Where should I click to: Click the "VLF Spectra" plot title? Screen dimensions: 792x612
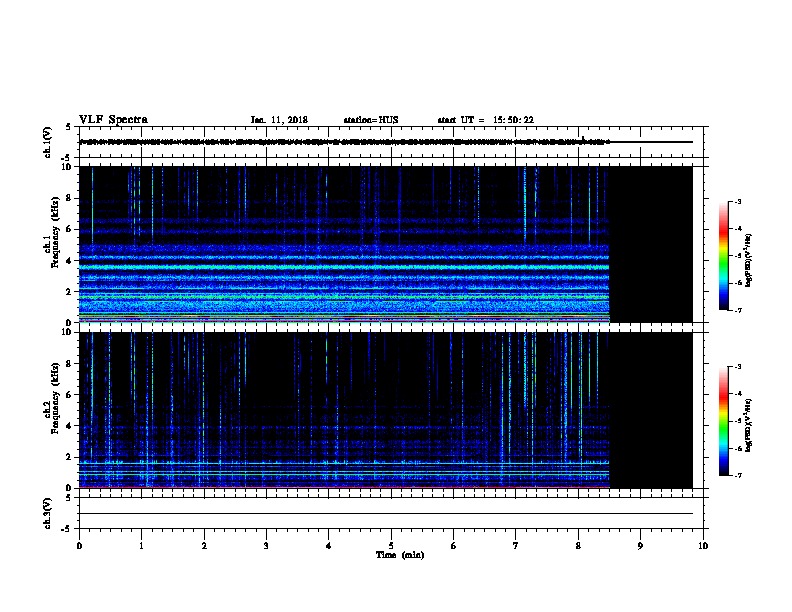[114, 120]
